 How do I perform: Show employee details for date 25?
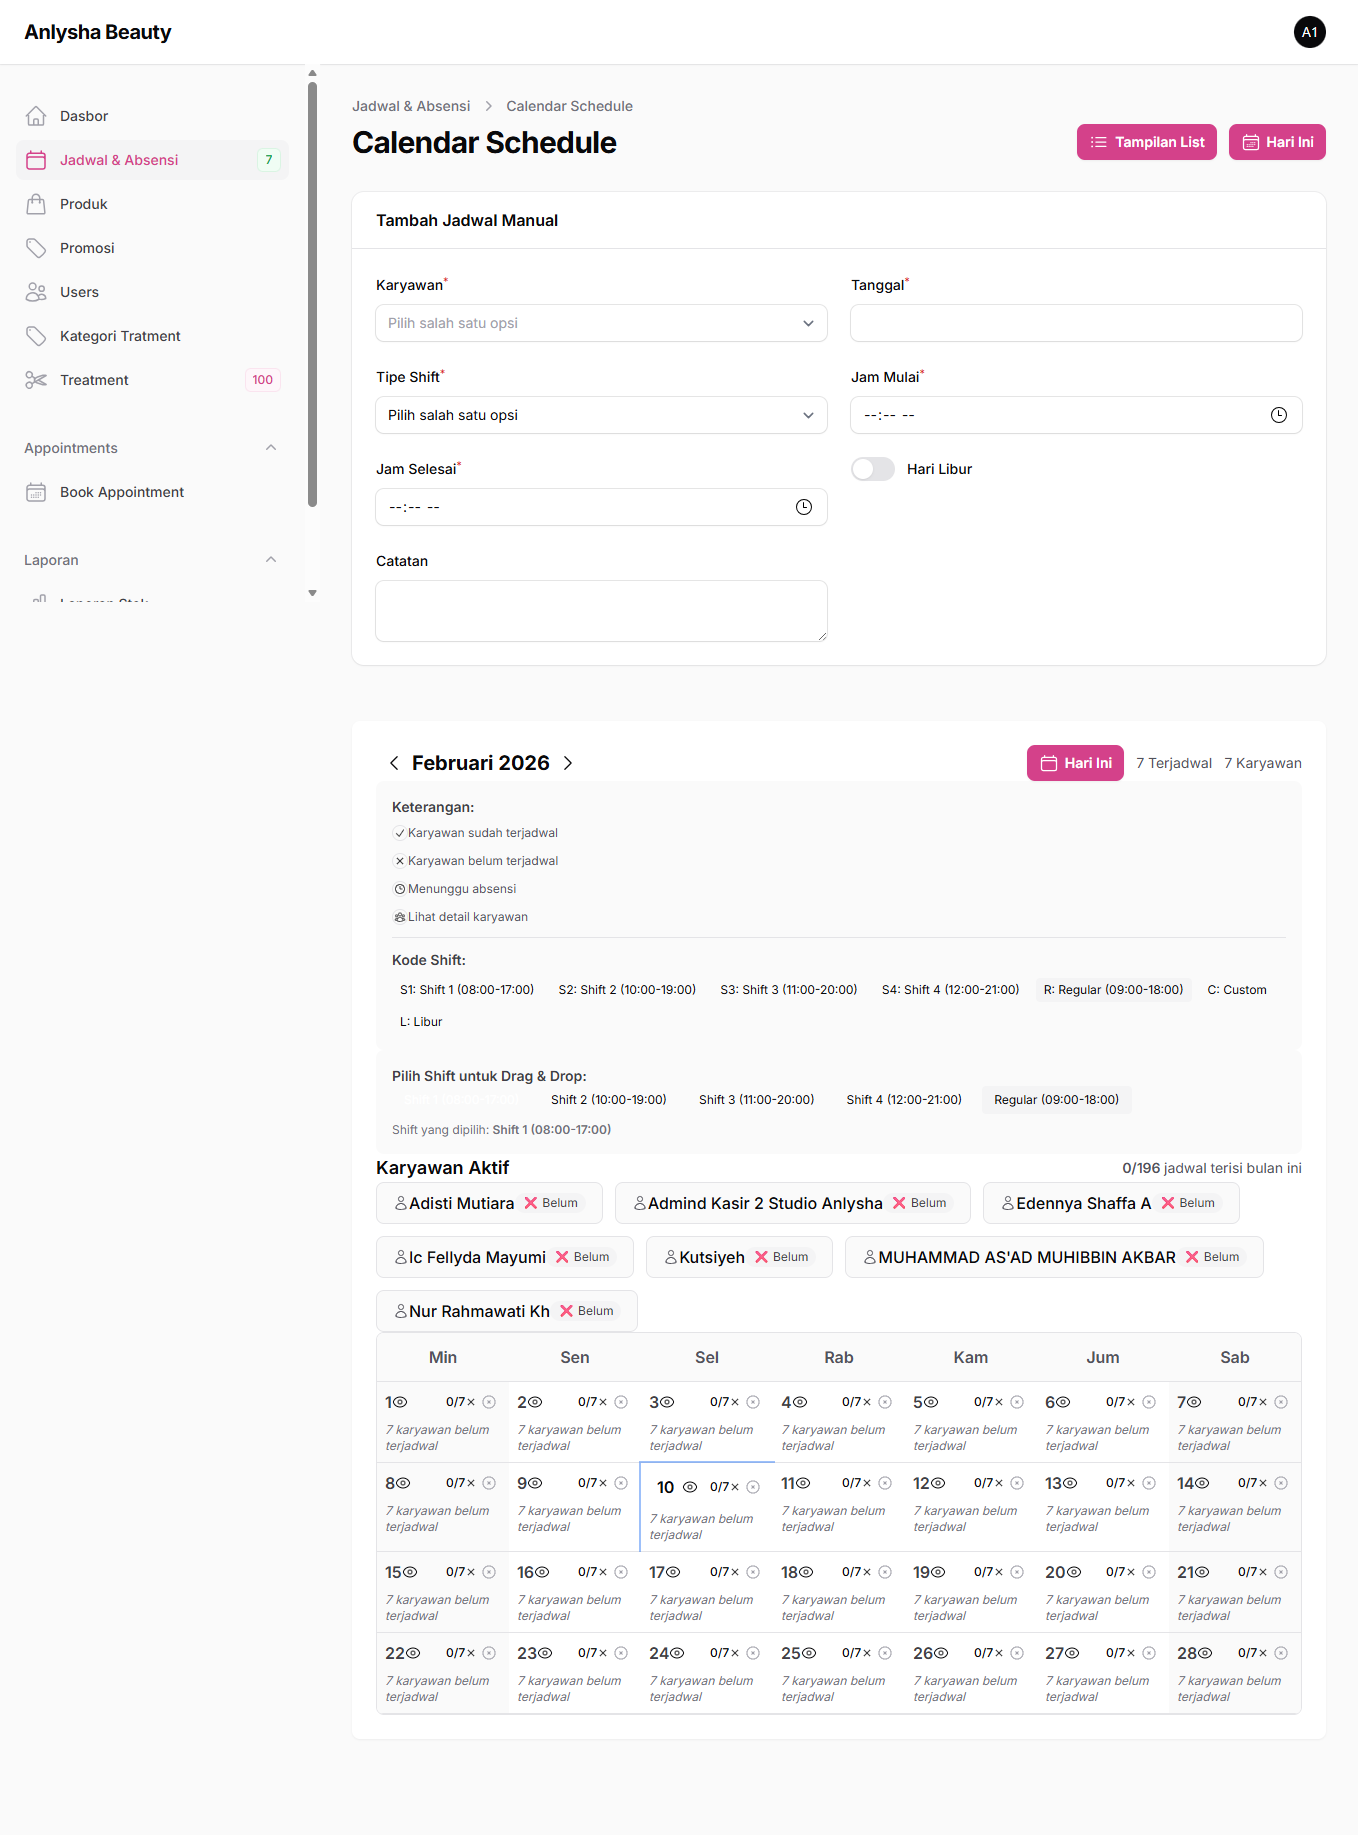pos(809,1653)
